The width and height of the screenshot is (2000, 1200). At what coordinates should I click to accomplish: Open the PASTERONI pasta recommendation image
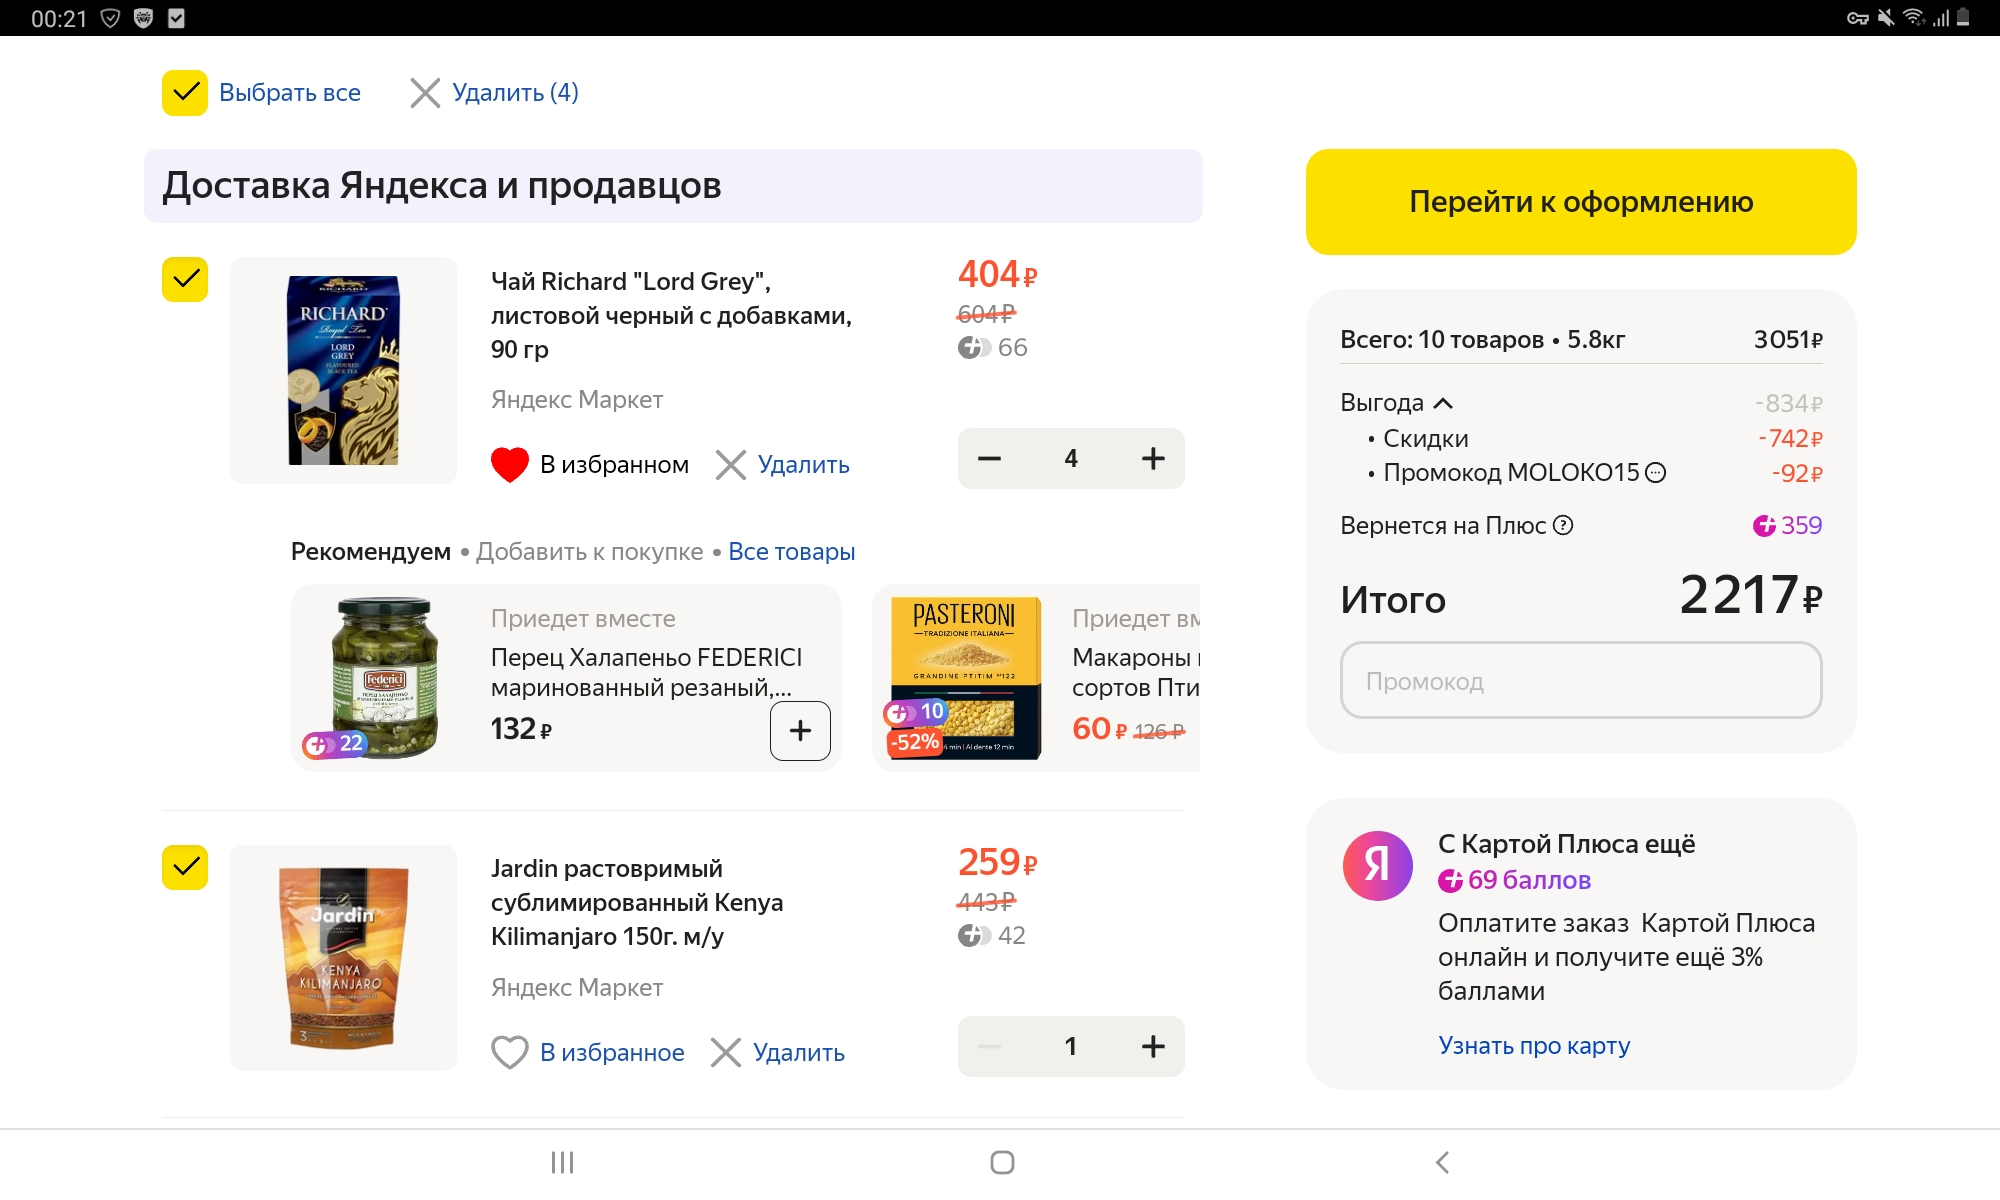(965, 678)
